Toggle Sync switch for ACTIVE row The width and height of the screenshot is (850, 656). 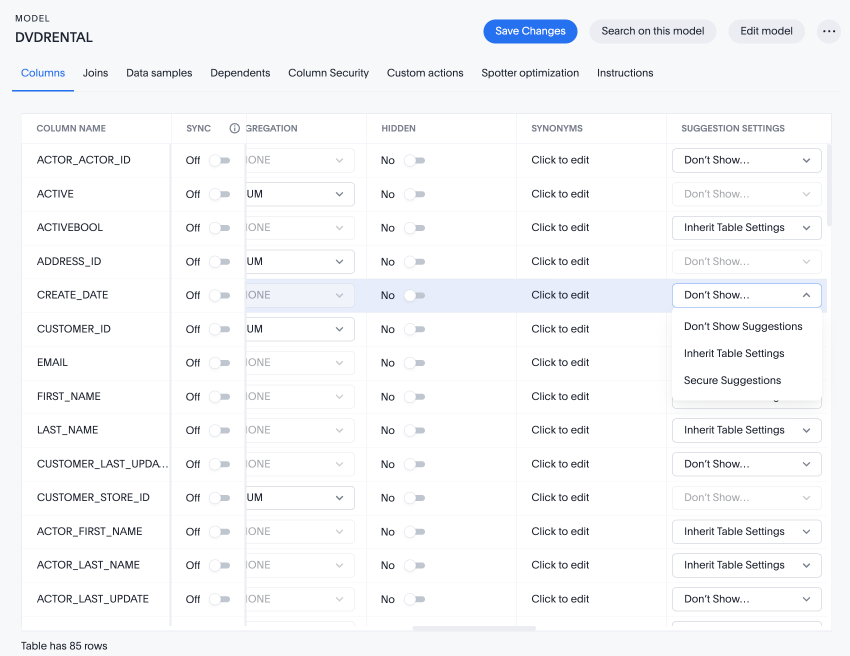coord(220,194)
